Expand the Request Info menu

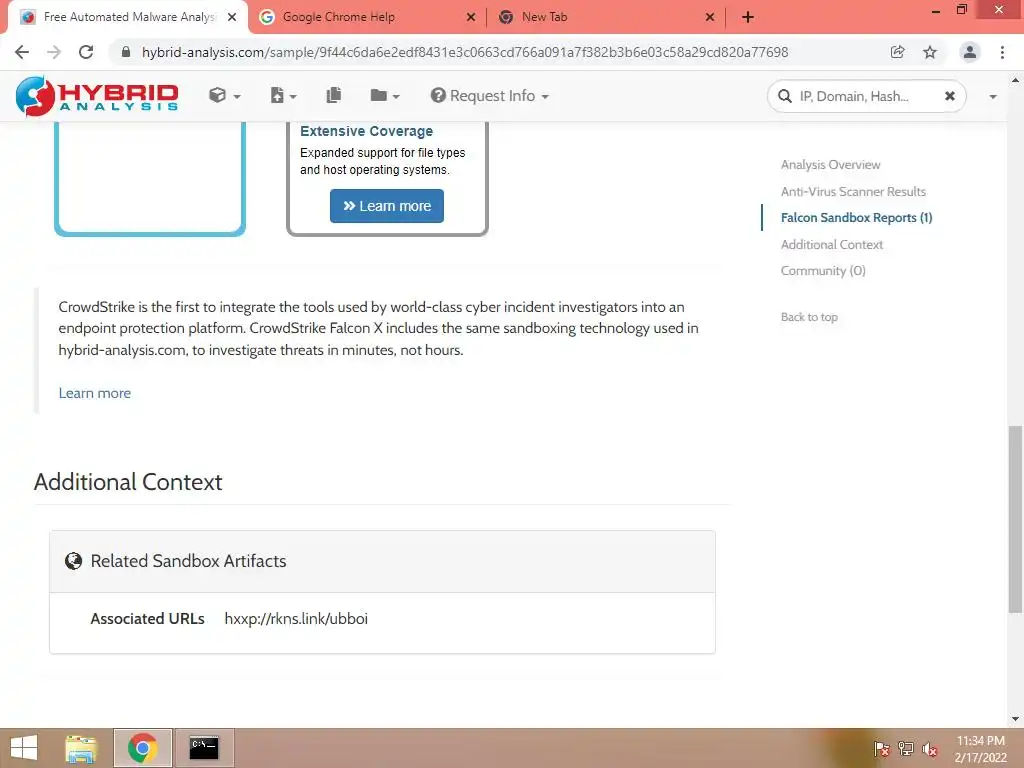489,96
